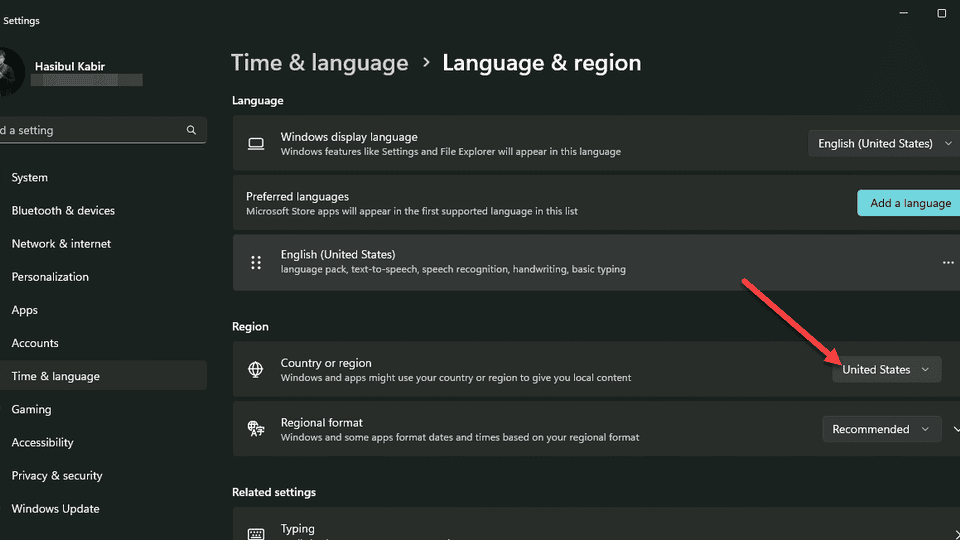Click the Time & language breadcrumb link

[320, 62]
